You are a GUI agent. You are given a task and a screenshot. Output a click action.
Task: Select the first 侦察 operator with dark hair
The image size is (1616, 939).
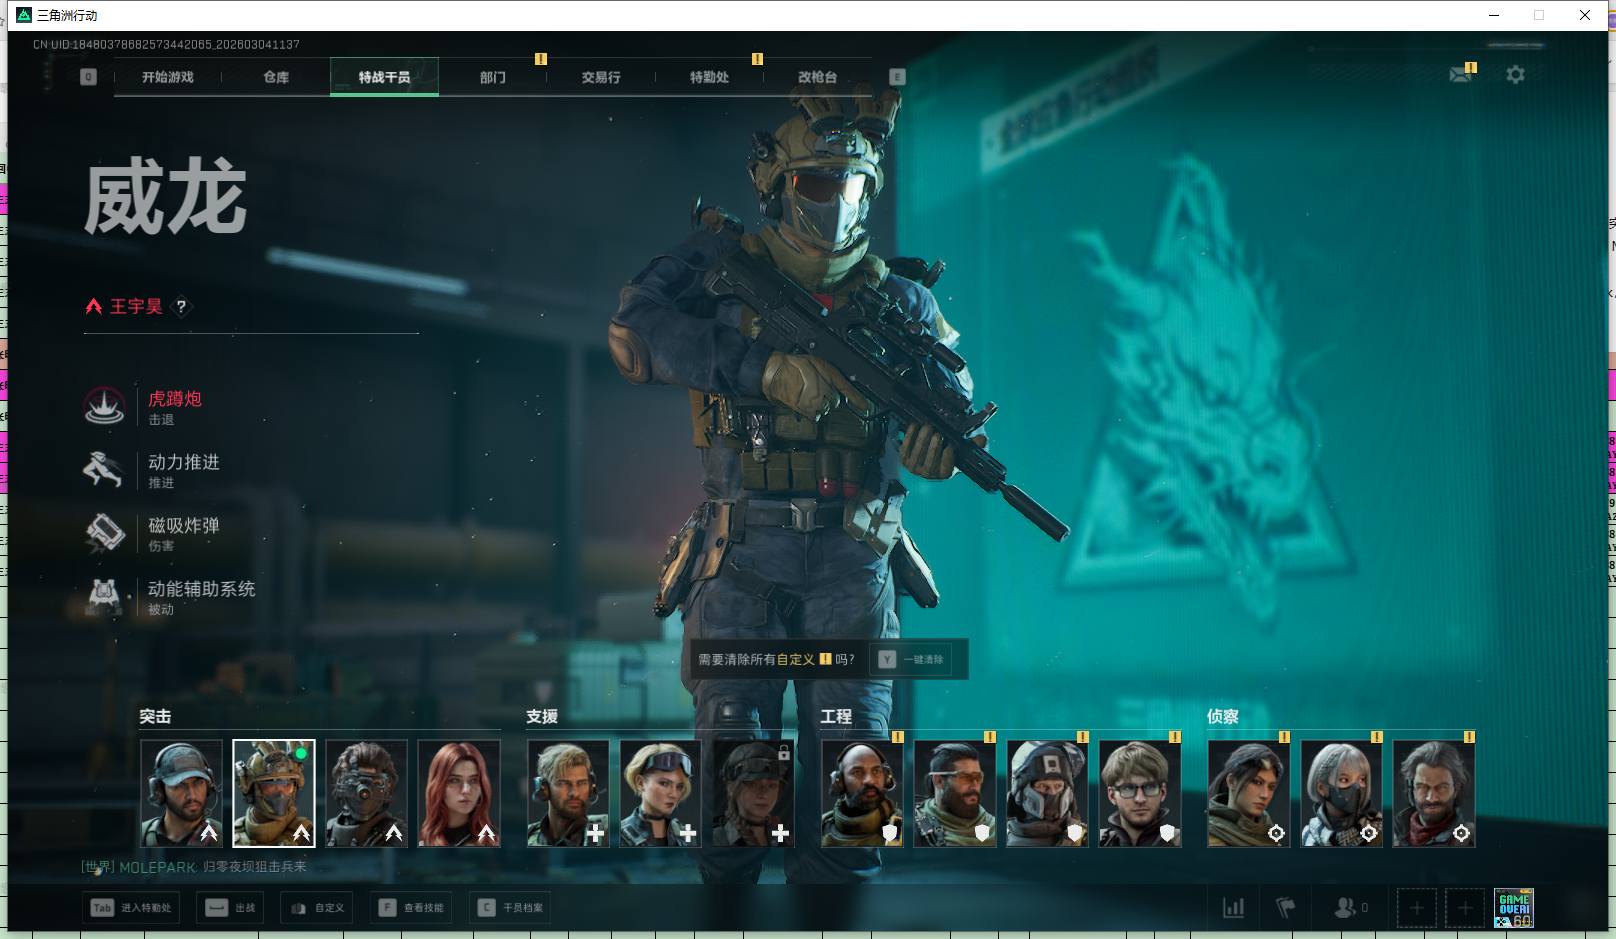[1249, 794]
